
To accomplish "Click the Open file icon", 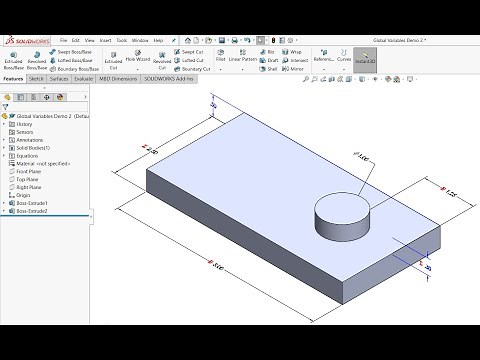I will coord(209,40).
